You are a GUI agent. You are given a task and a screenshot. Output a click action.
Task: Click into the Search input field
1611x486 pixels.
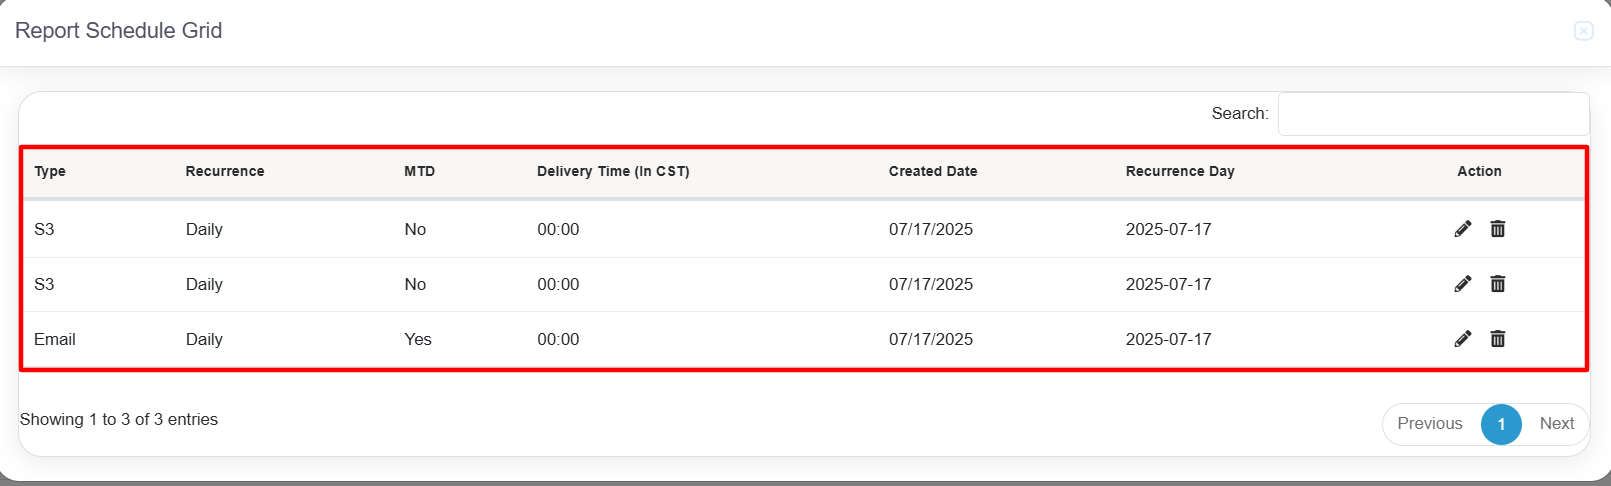(1433, 114)
